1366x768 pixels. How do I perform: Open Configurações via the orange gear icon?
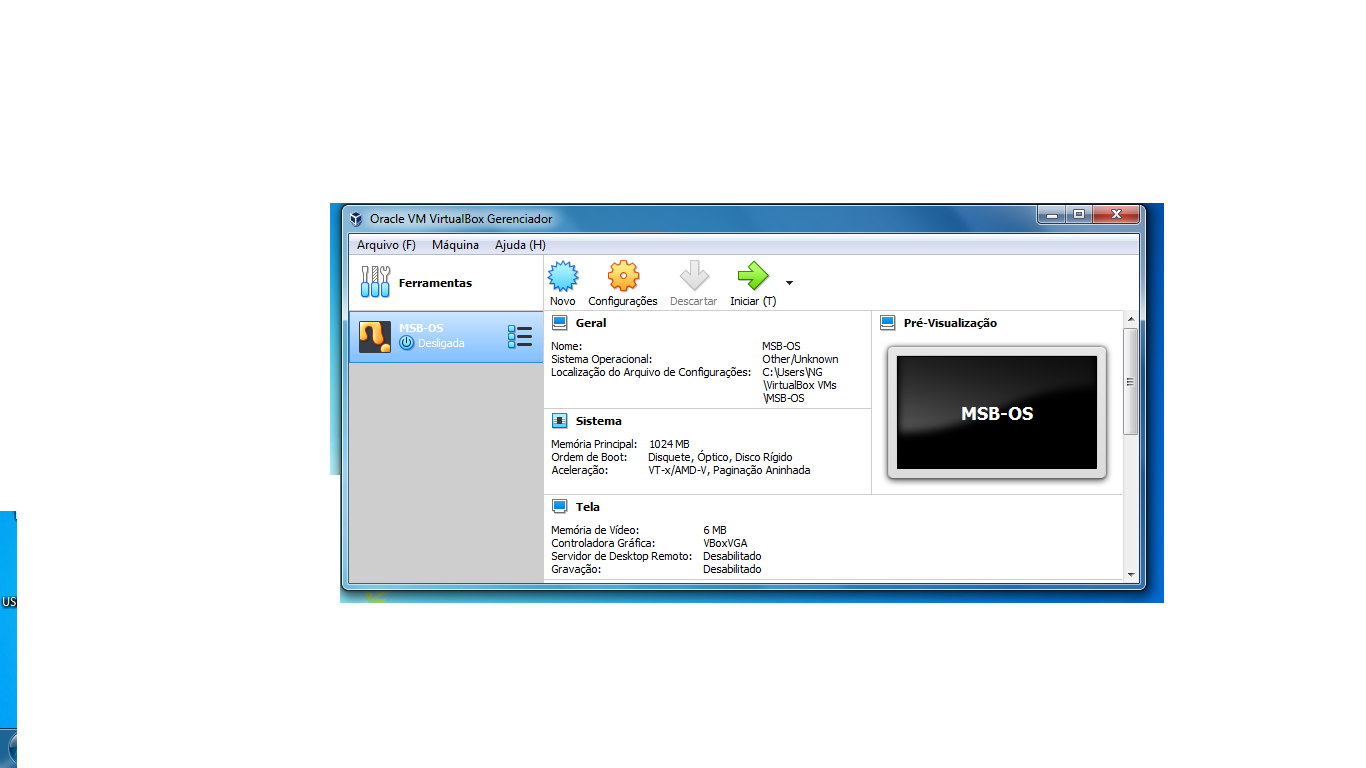click(623, 276)
